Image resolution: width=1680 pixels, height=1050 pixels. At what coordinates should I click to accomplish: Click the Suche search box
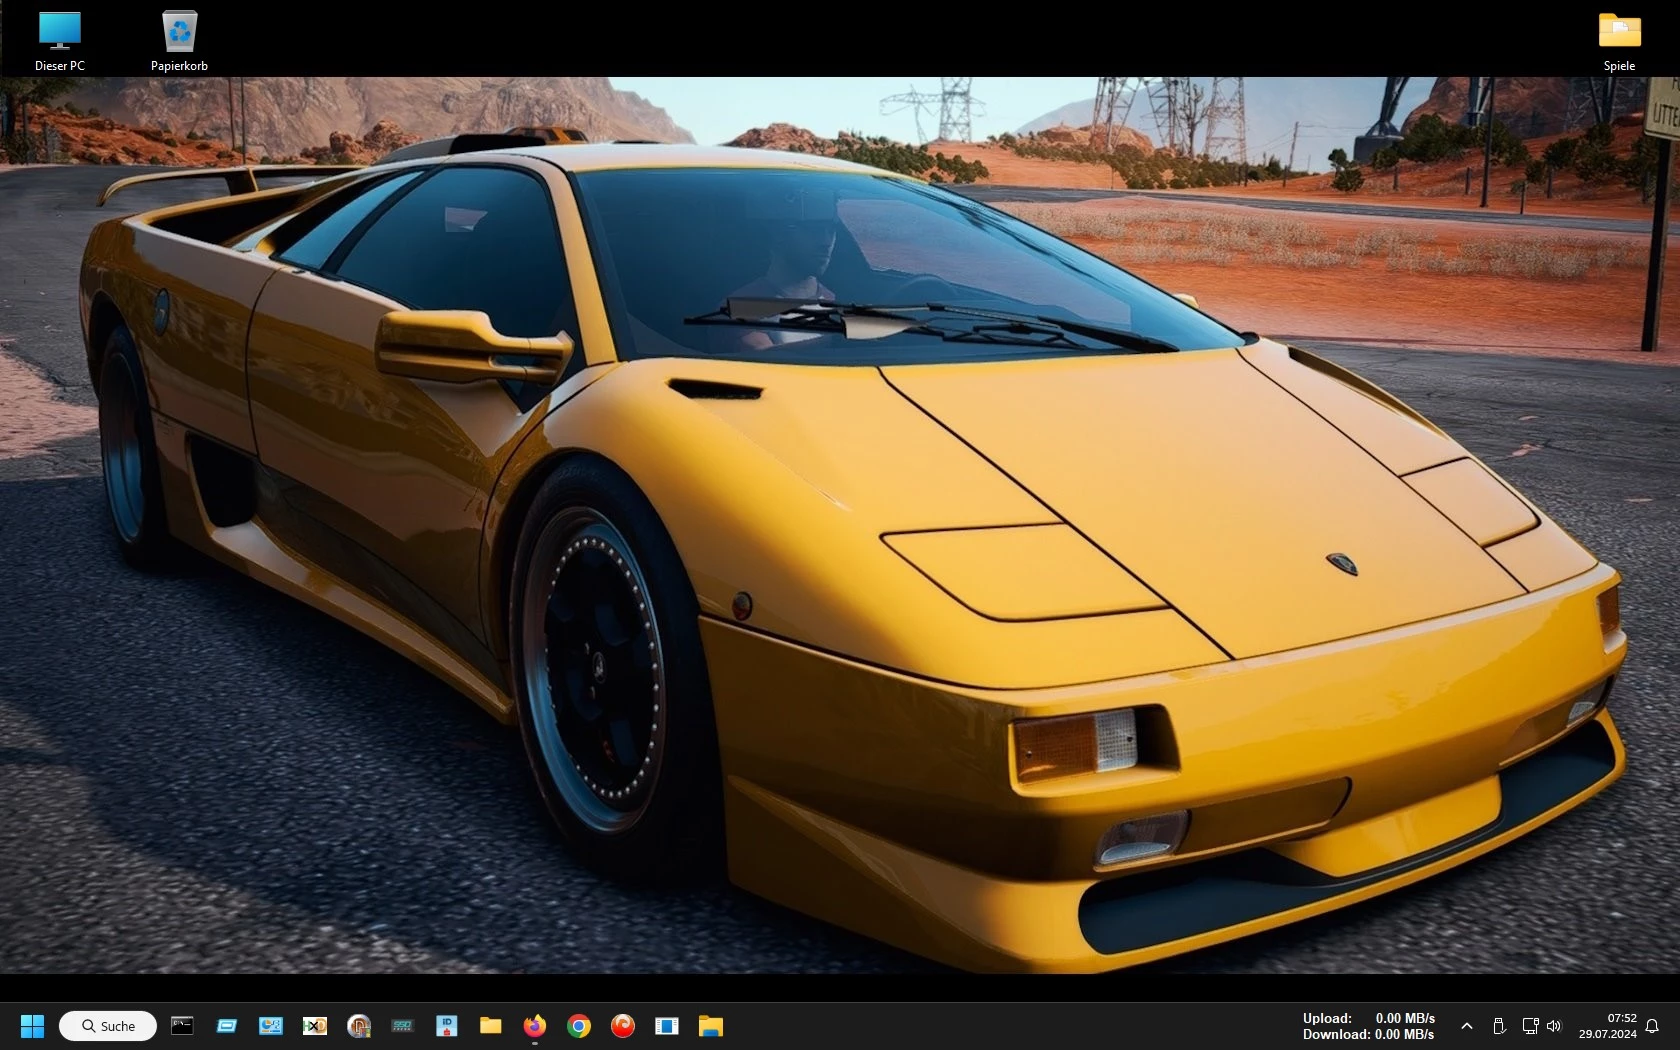[108, 1026]
